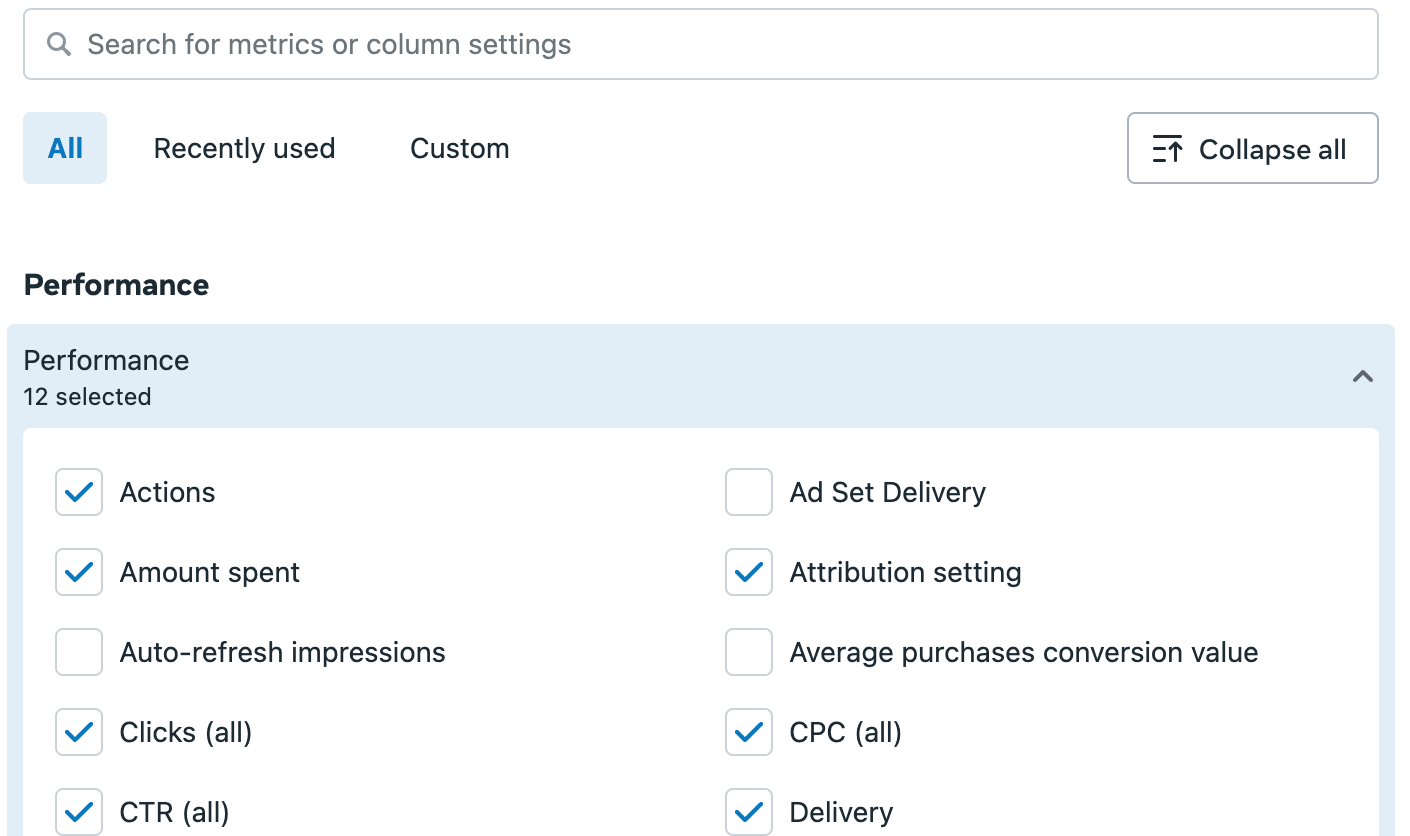Click the Amount spent label

coord(210,572)
